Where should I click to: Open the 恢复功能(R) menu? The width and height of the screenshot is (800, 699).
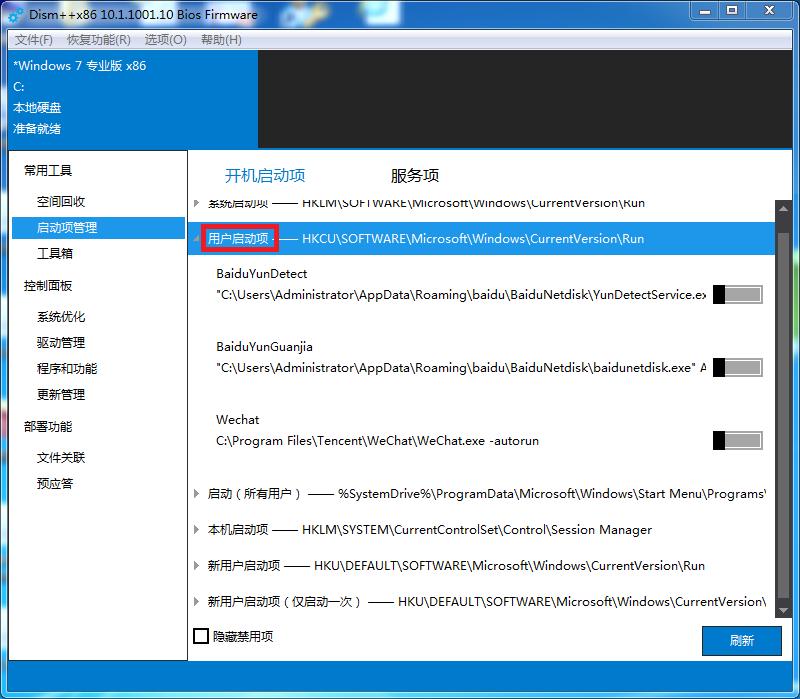click(90, 40)
